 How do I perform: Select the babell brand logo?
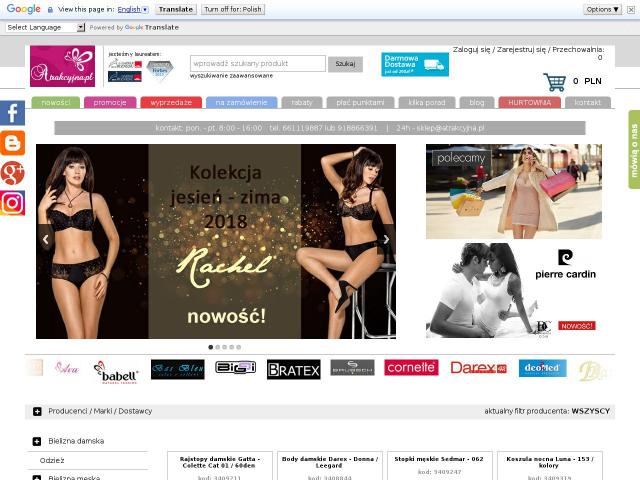(x=116, y=372)
